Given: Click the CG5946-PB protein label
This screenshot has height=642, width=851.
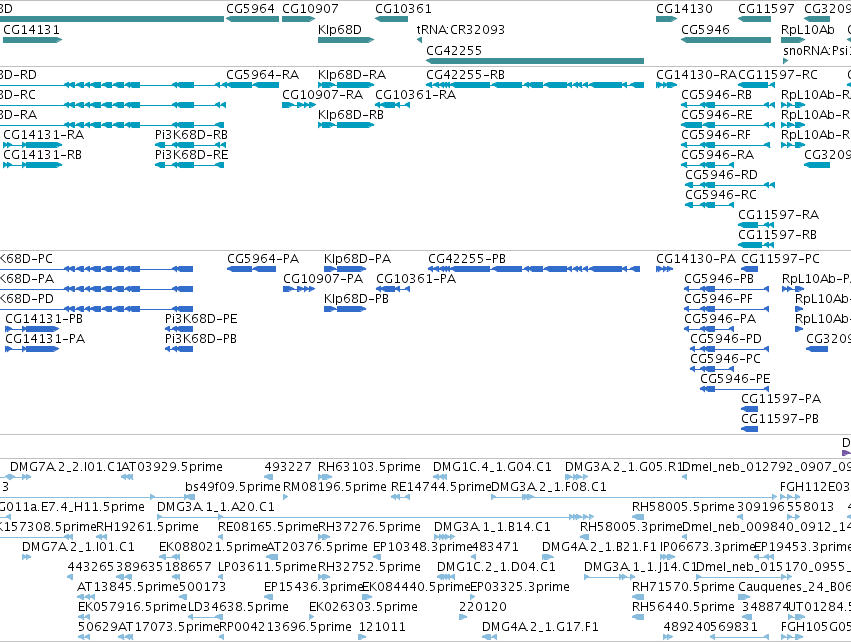Looking at the screenshot, I should click(x=719, y=279).
